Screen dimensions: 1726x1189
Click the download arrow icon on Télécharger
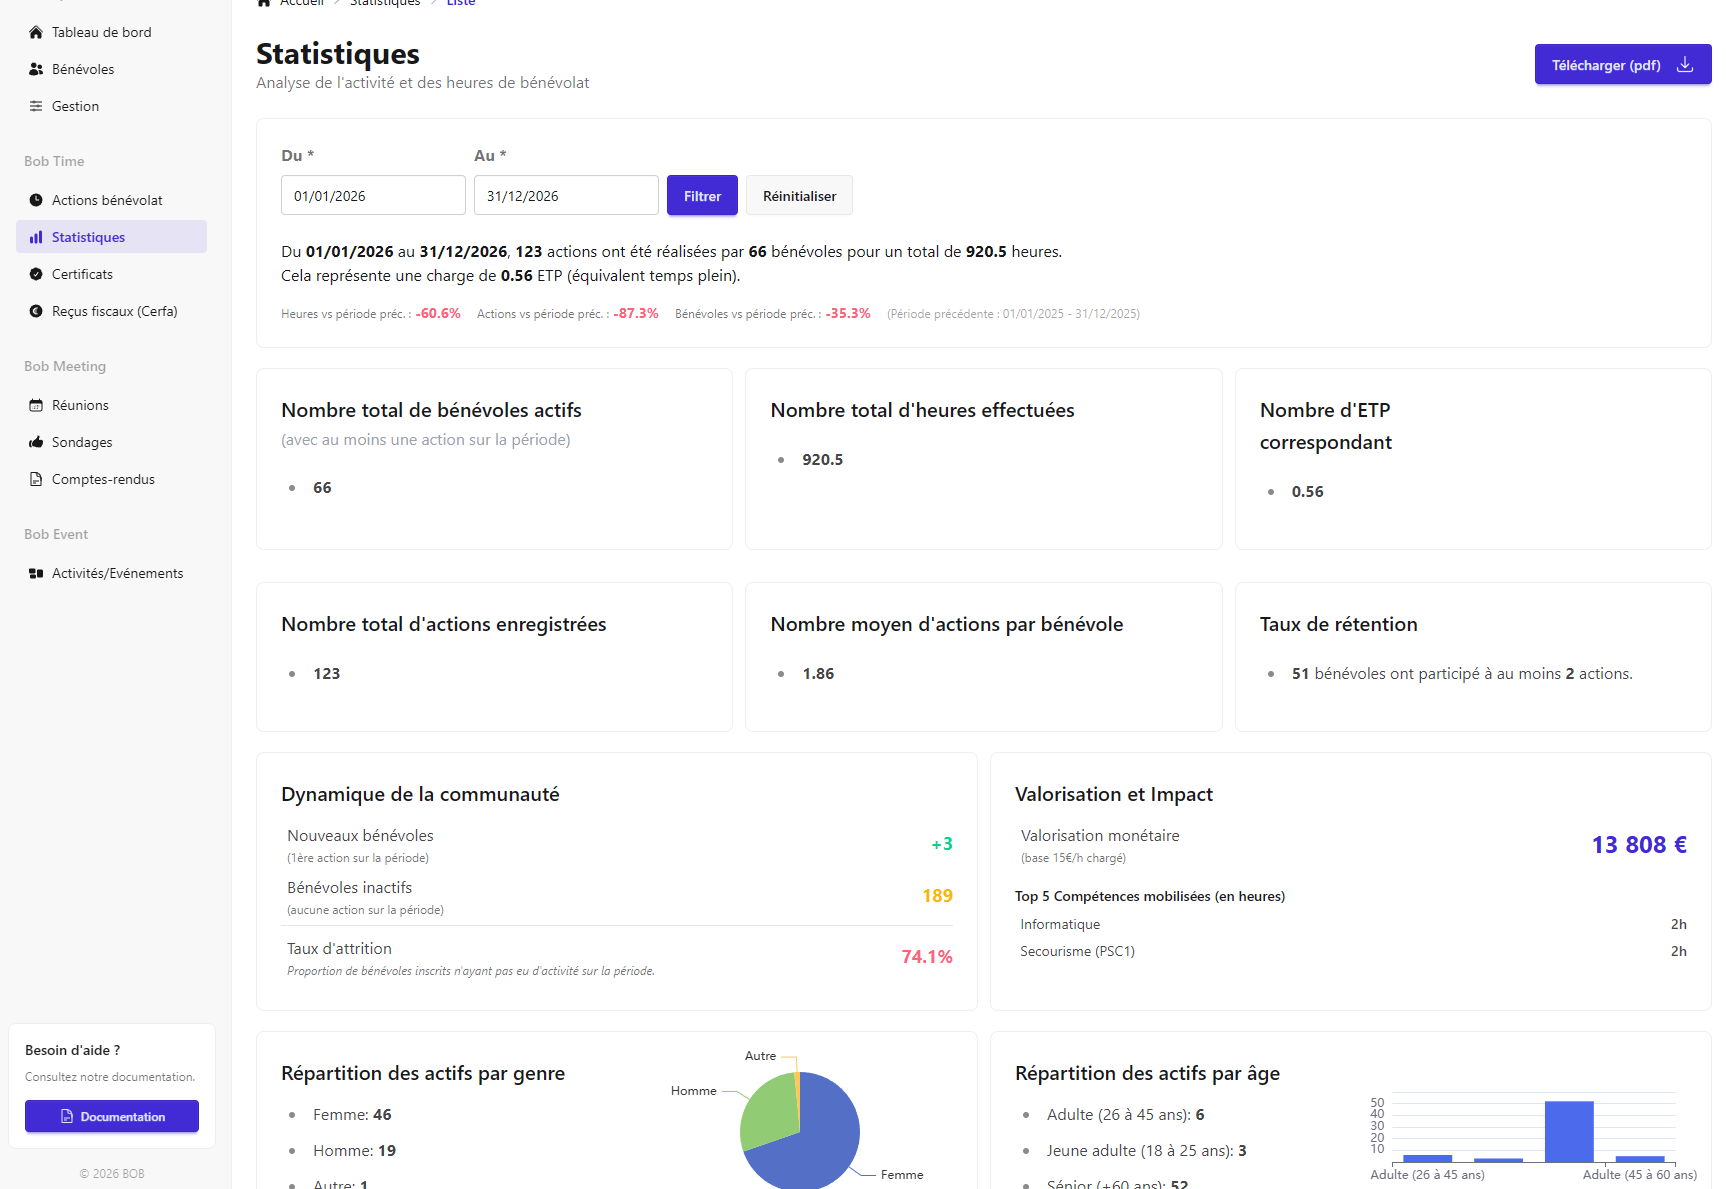[x=1685, y=64]
